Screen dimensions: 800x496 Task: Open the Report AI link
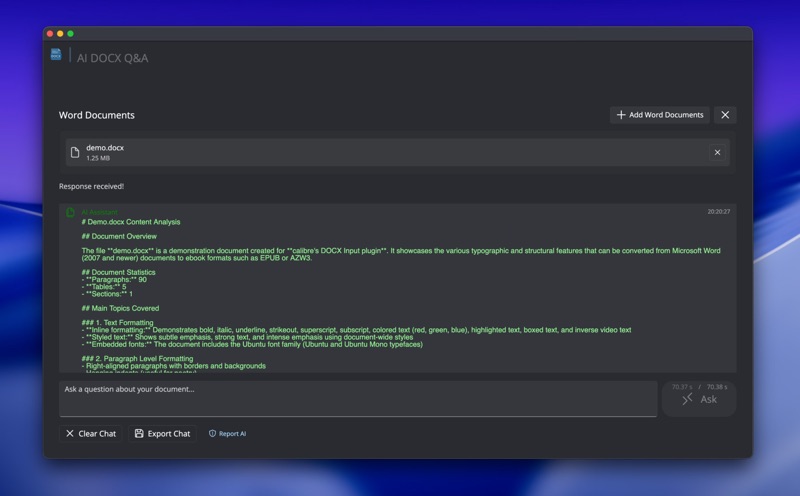point(228,433)
